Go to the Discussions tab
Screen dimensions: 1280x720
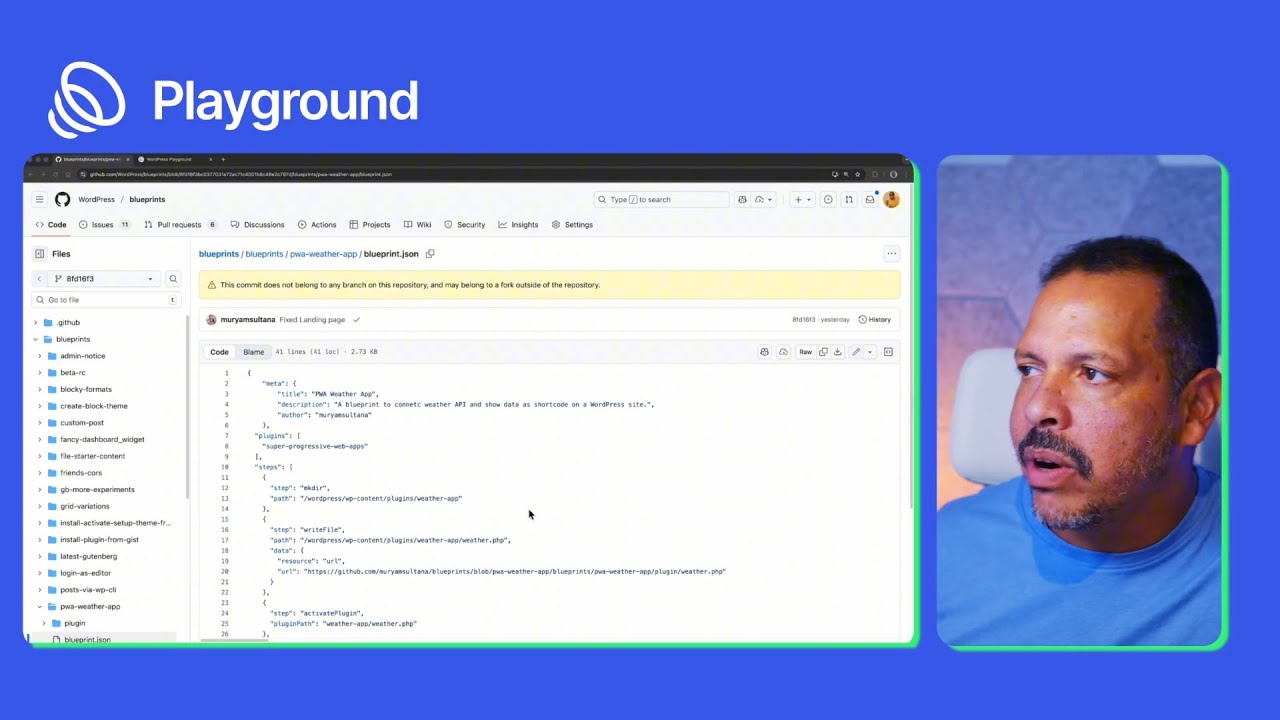257,225
